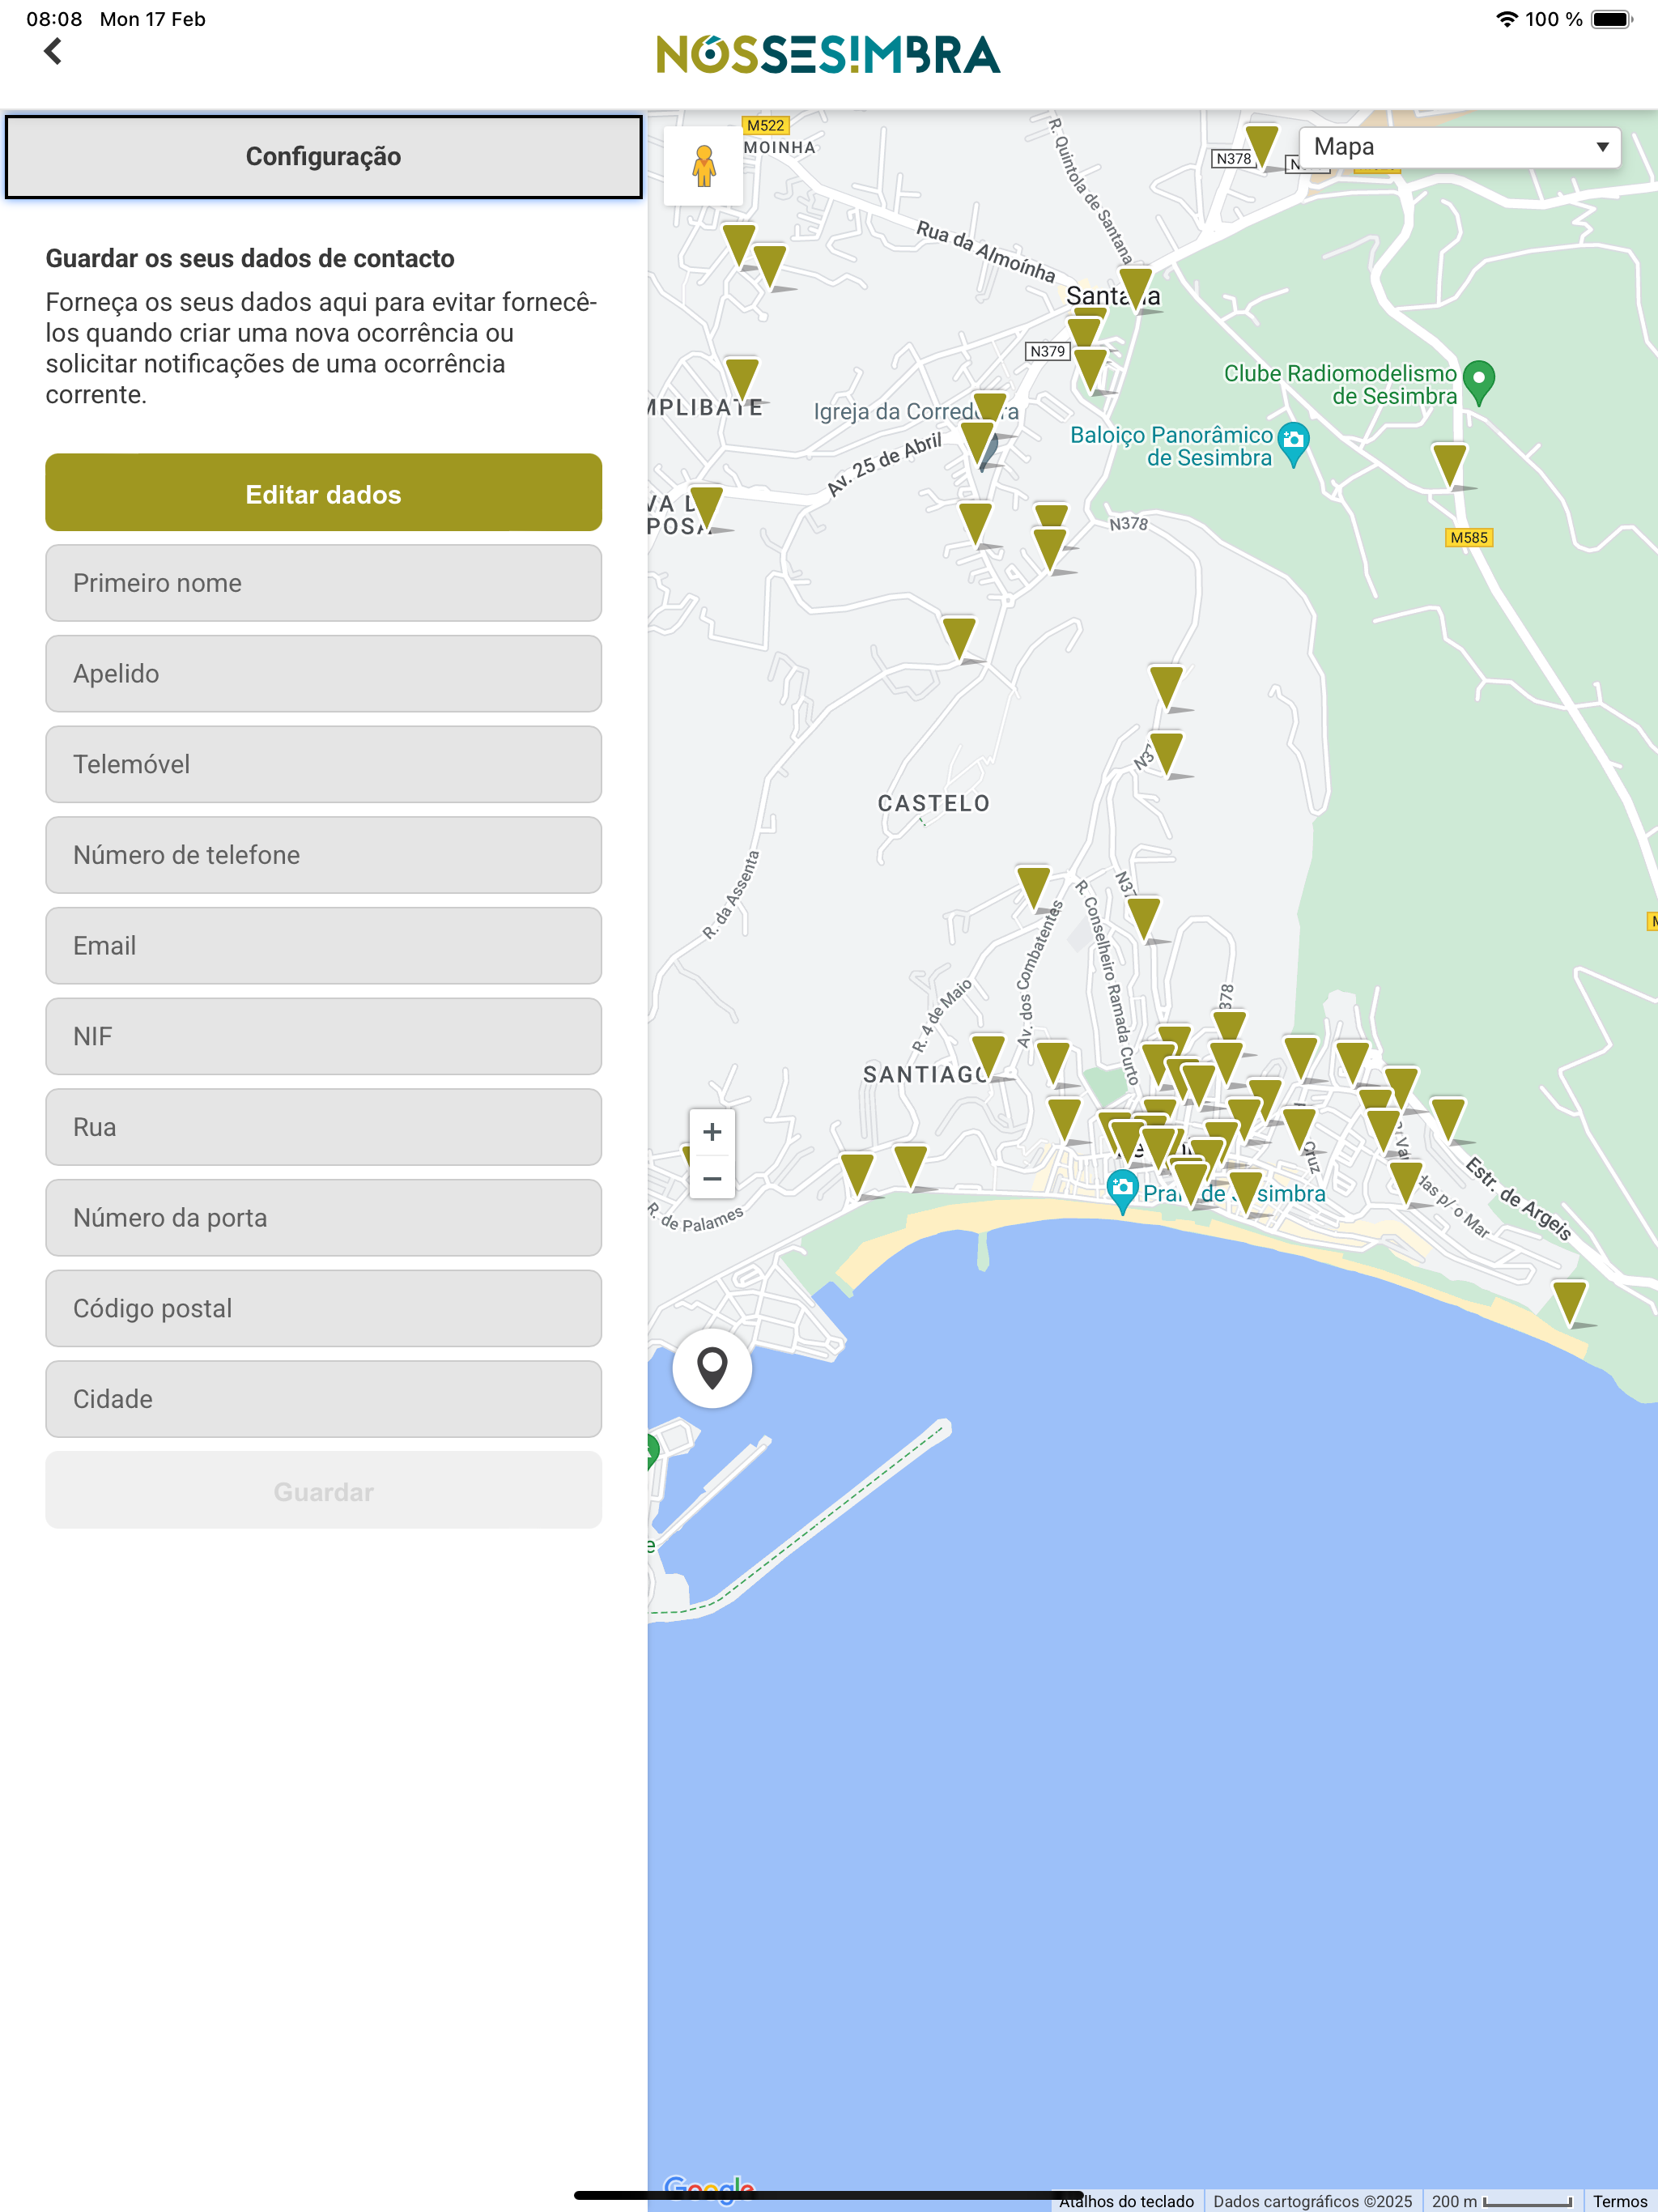The height and width of the screenshot is (2212, 1658).
Task: Open the Configuração section header
Action: pos(323,156)
